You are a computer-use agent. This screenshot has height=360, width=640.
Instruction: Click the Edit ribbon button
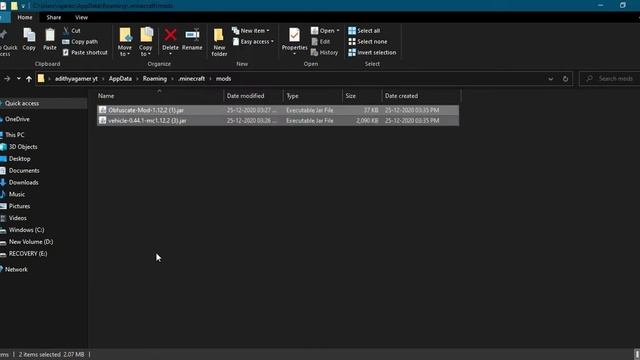point(321,42)
